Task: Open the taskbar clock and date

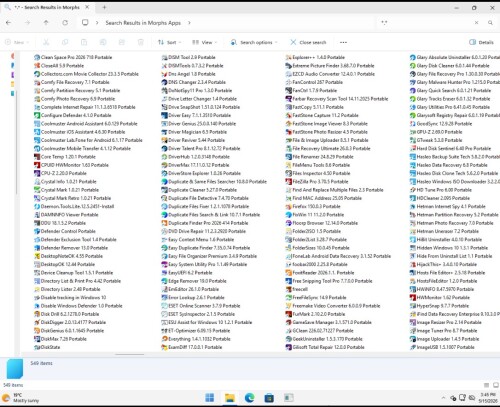Action: tap(488, 397)
